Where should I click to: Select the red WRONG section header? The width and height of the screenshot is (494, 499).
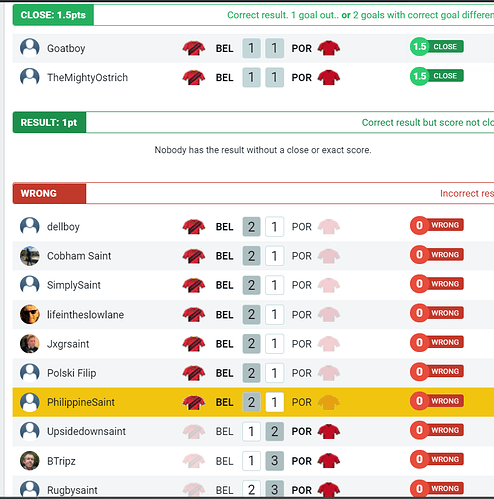click(49, 193)
